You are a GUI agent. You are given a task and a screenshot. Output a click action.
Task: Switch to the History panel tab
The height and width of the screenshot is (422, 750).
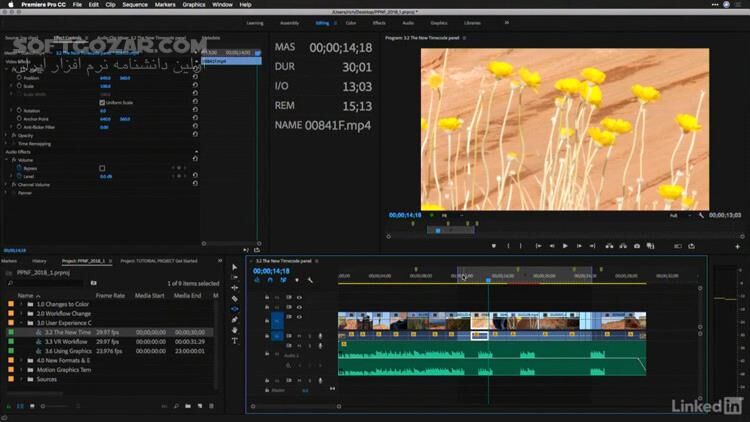tap(39, 261)
